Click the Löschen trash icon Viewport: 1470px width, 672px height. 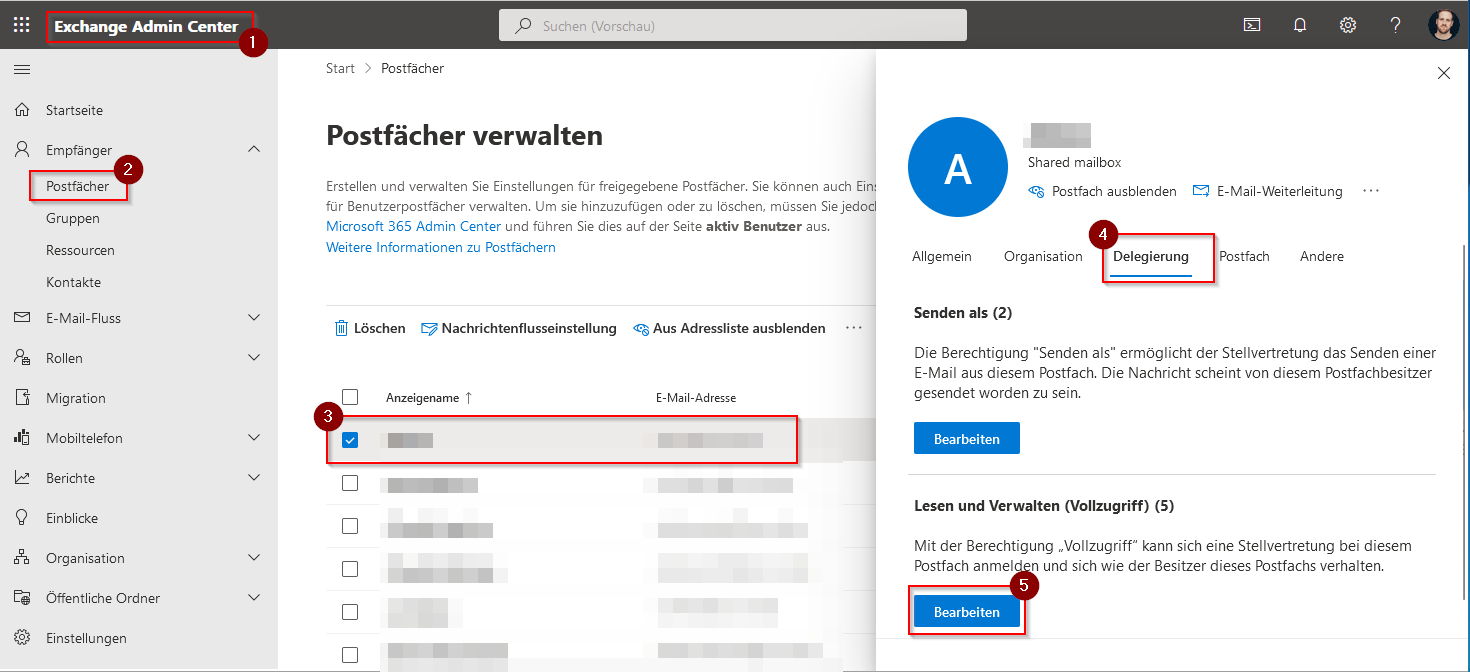341,328
